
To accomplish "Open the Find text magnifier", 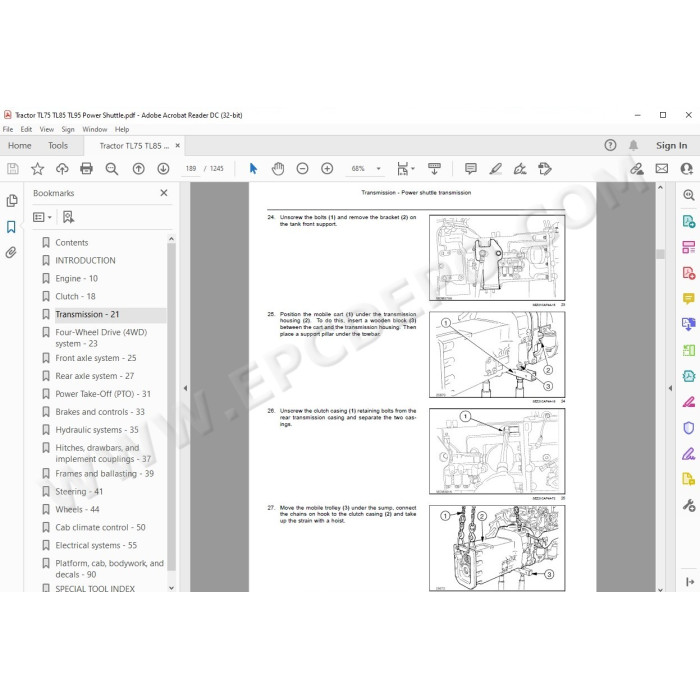I will coord(112,169).
